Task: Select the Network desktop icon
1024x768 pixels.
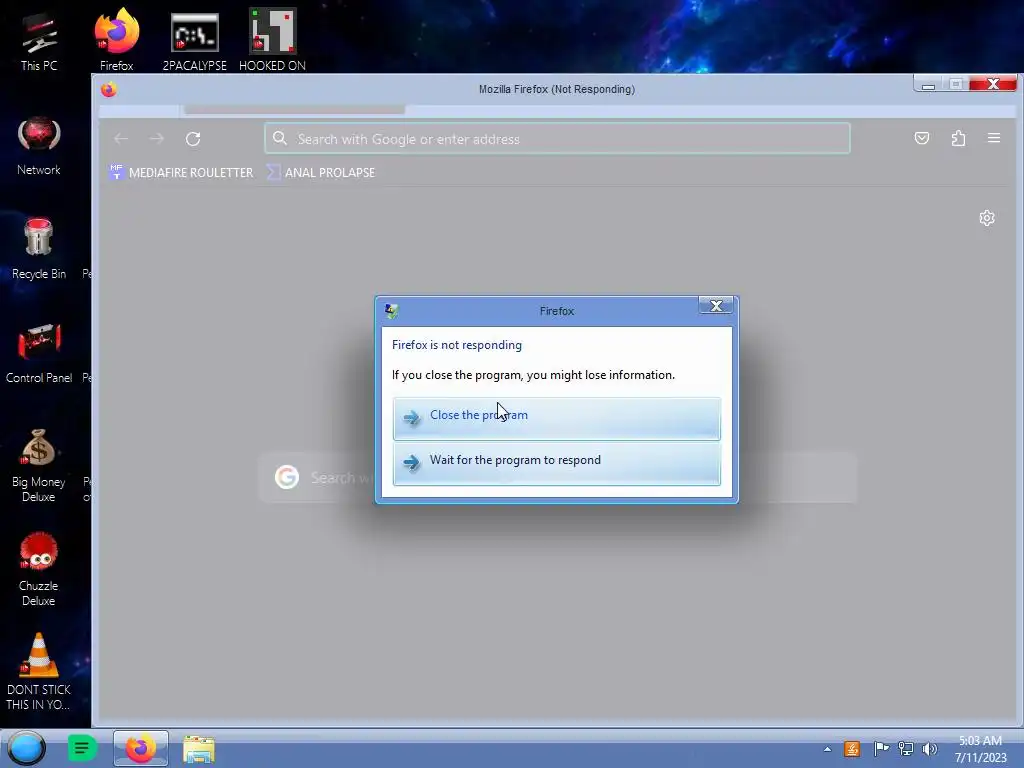Action: 39,146
